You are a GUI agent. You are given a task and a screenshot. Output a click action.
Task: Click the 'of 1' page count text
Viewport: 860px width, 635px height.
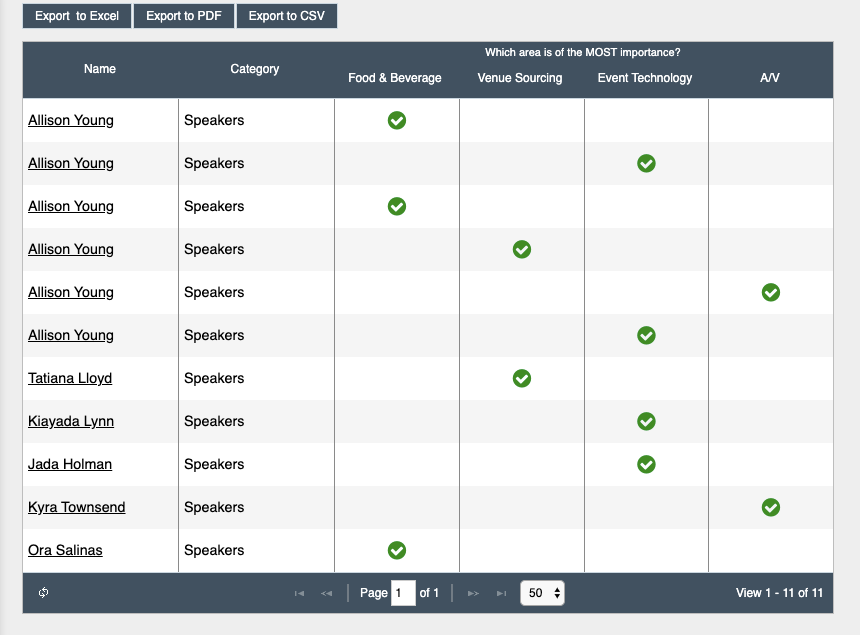[x=429, y=593]
